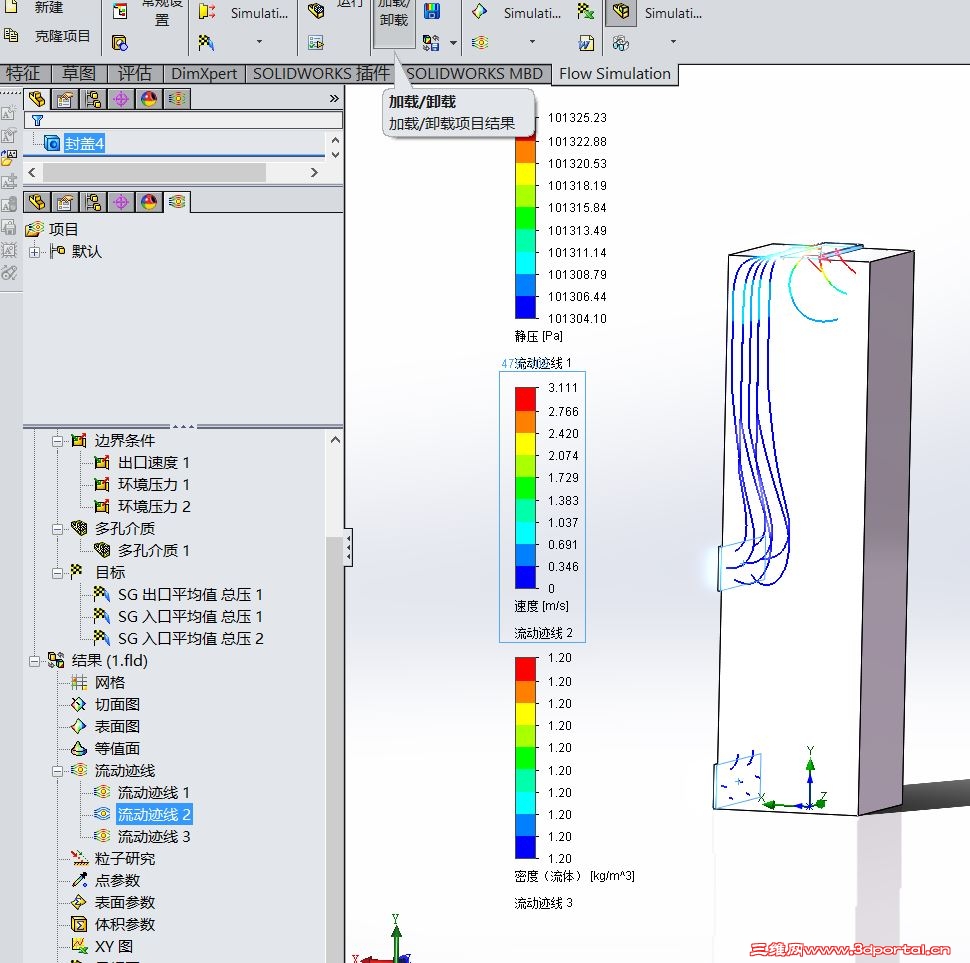Click the feature tree filter input field
The width and height of the screenshot is (970, 963).
[183, 120]
